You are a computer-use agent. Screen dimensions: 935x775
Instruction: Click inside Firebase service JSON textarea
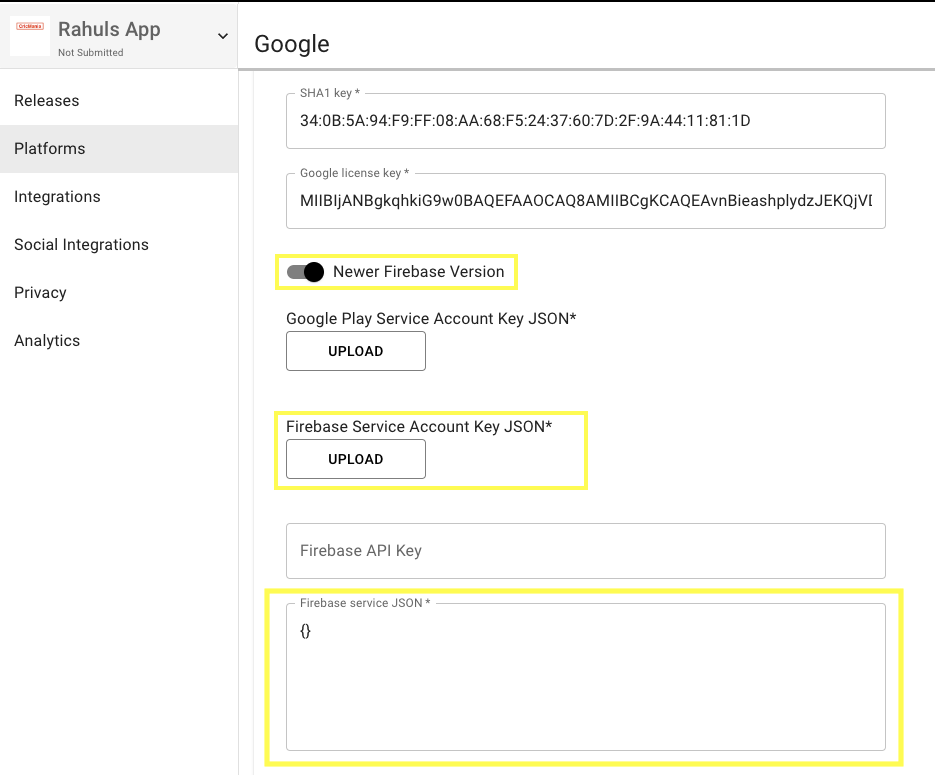[x=586, y=677]
